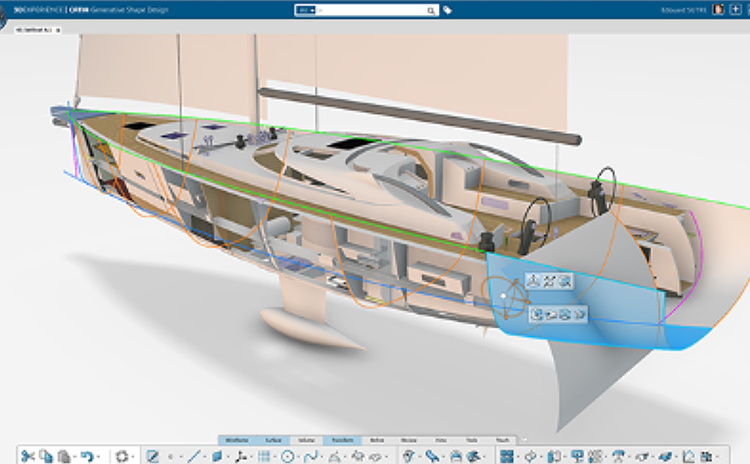Click the Copy icon in bottom toolbar
Image resolution: width=750 pixels, height=464 pixels.
click(46, 456)
